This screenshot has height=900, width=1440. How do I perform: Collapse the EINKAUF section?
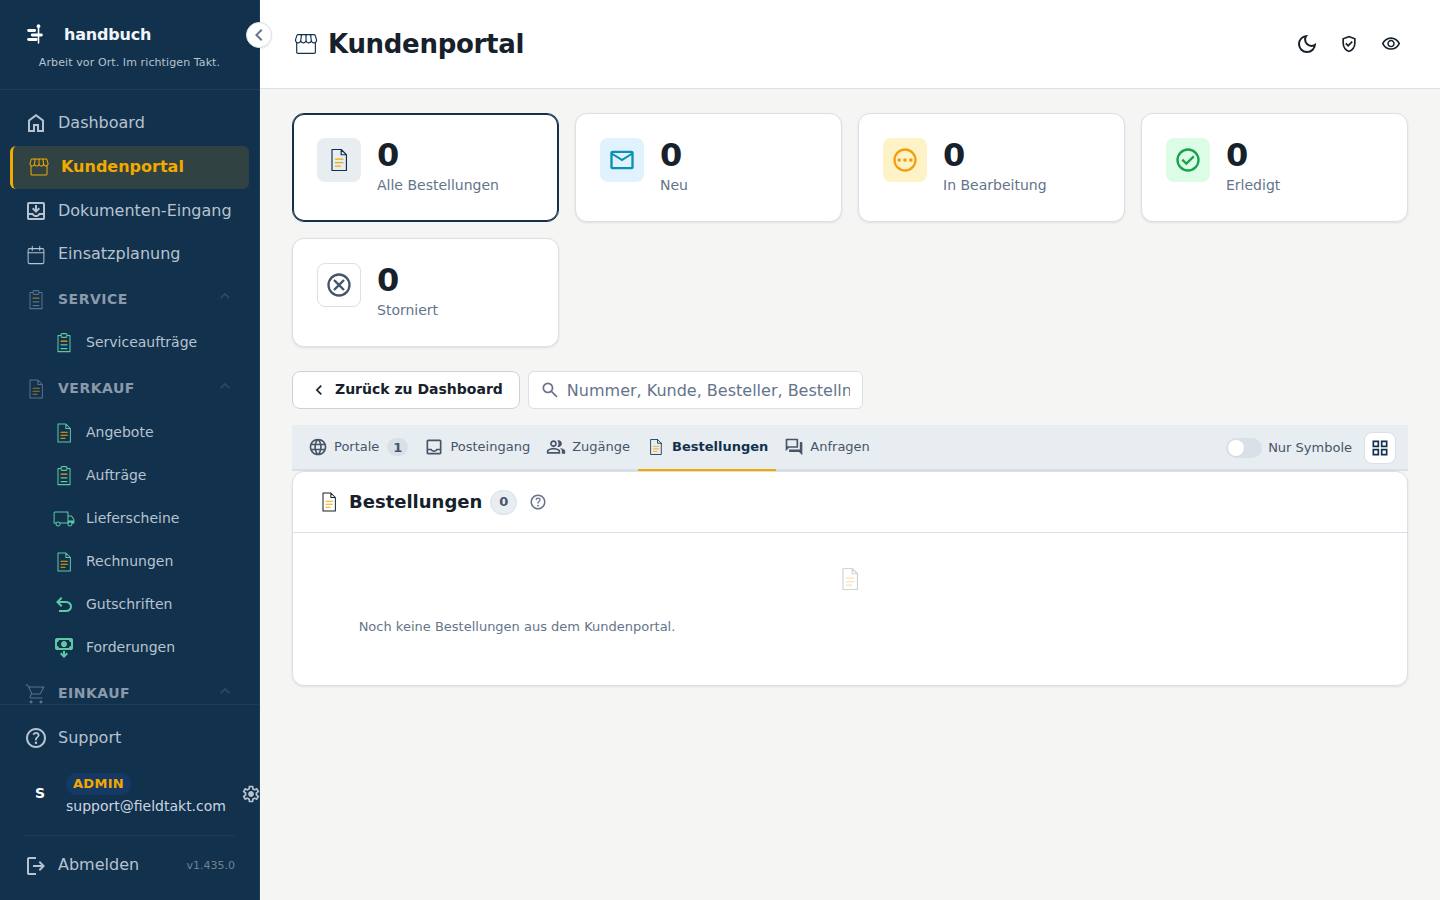(130, 693)
